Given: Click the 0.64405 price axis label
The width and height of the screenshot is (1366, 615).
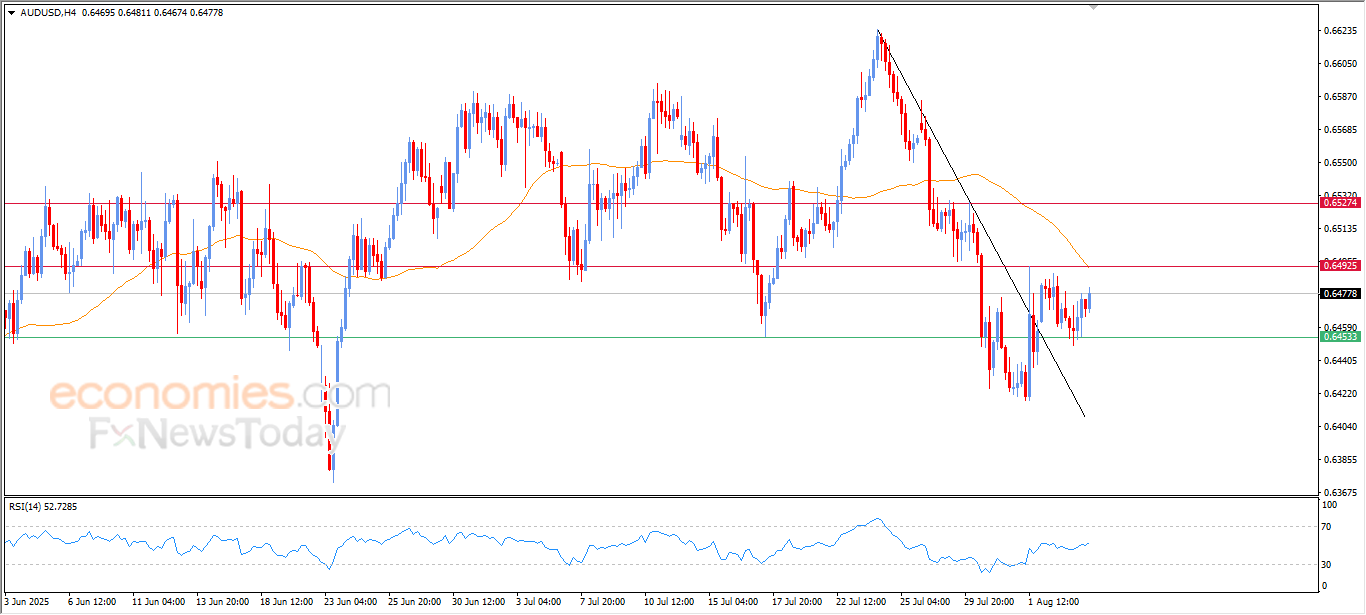Looking at the screenshot, I should tap(1340, 361).
